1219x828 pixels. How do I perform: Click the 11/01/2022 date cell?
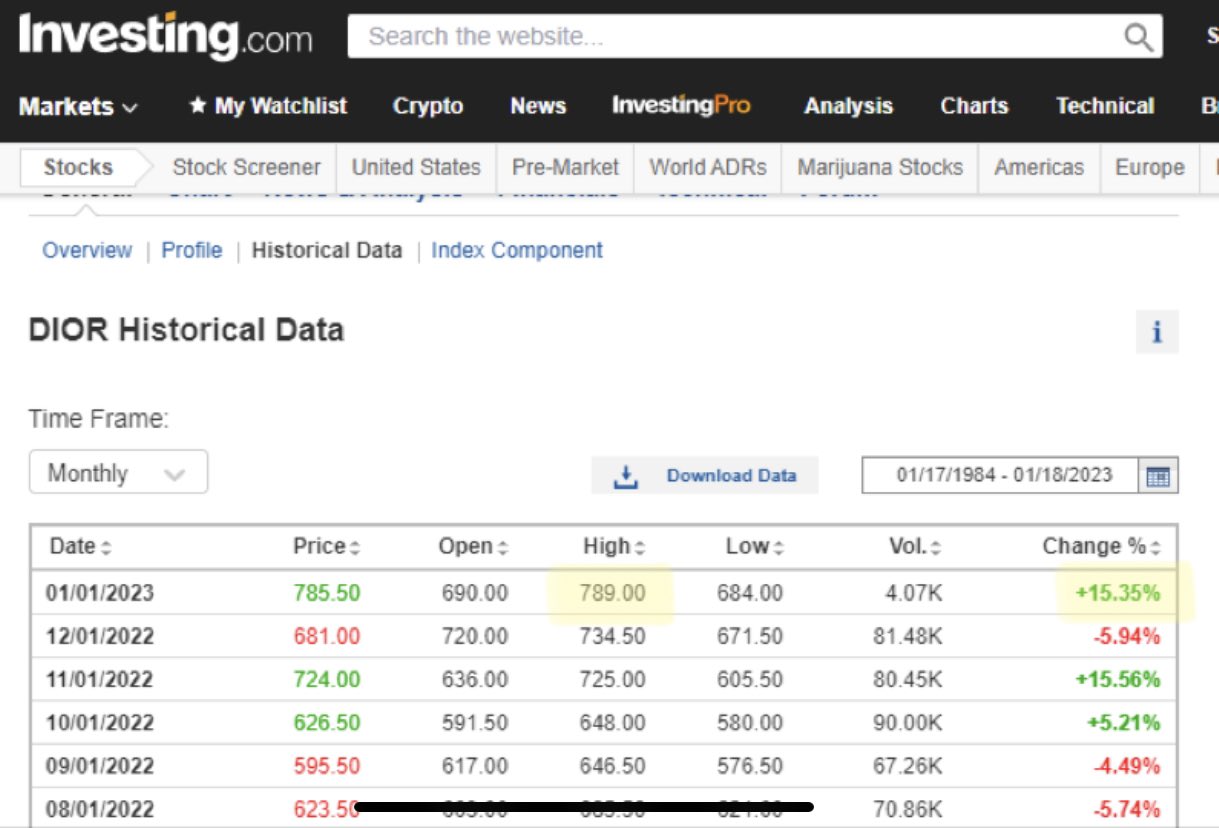(x=100, y=680)
